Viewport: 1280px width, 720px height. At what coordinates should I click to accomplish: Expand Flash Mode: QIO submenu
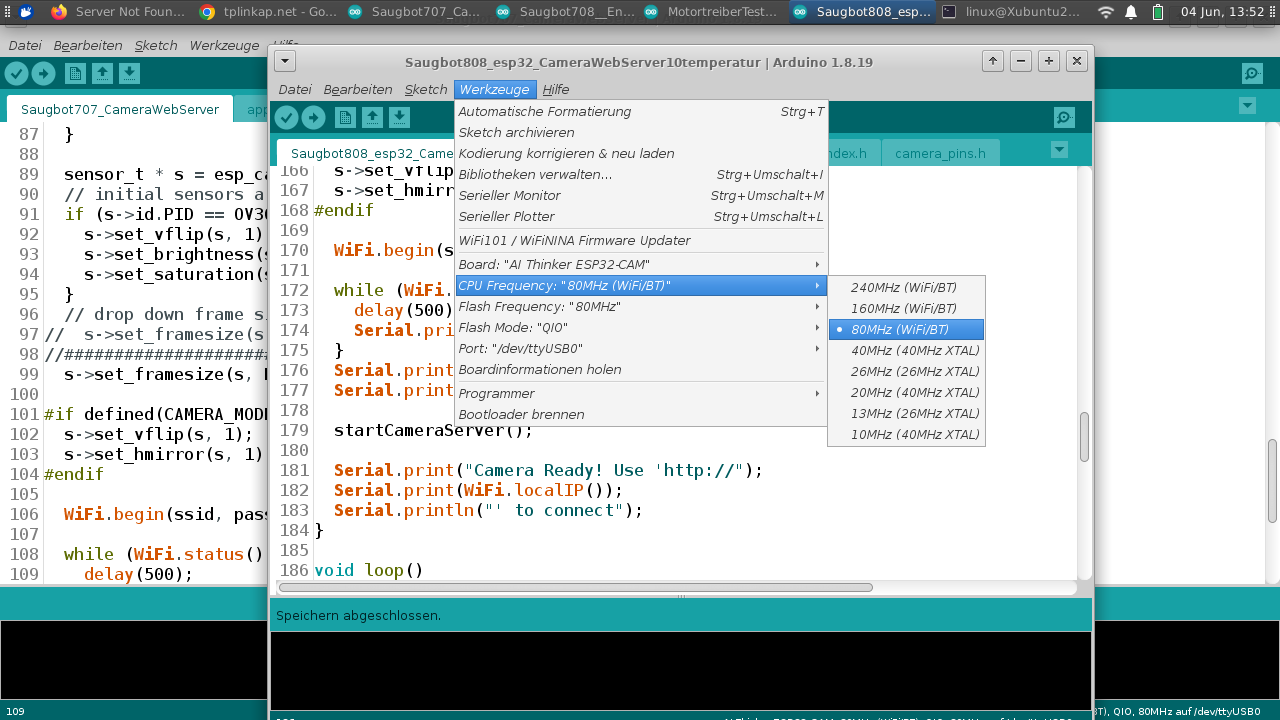(641, 327)
